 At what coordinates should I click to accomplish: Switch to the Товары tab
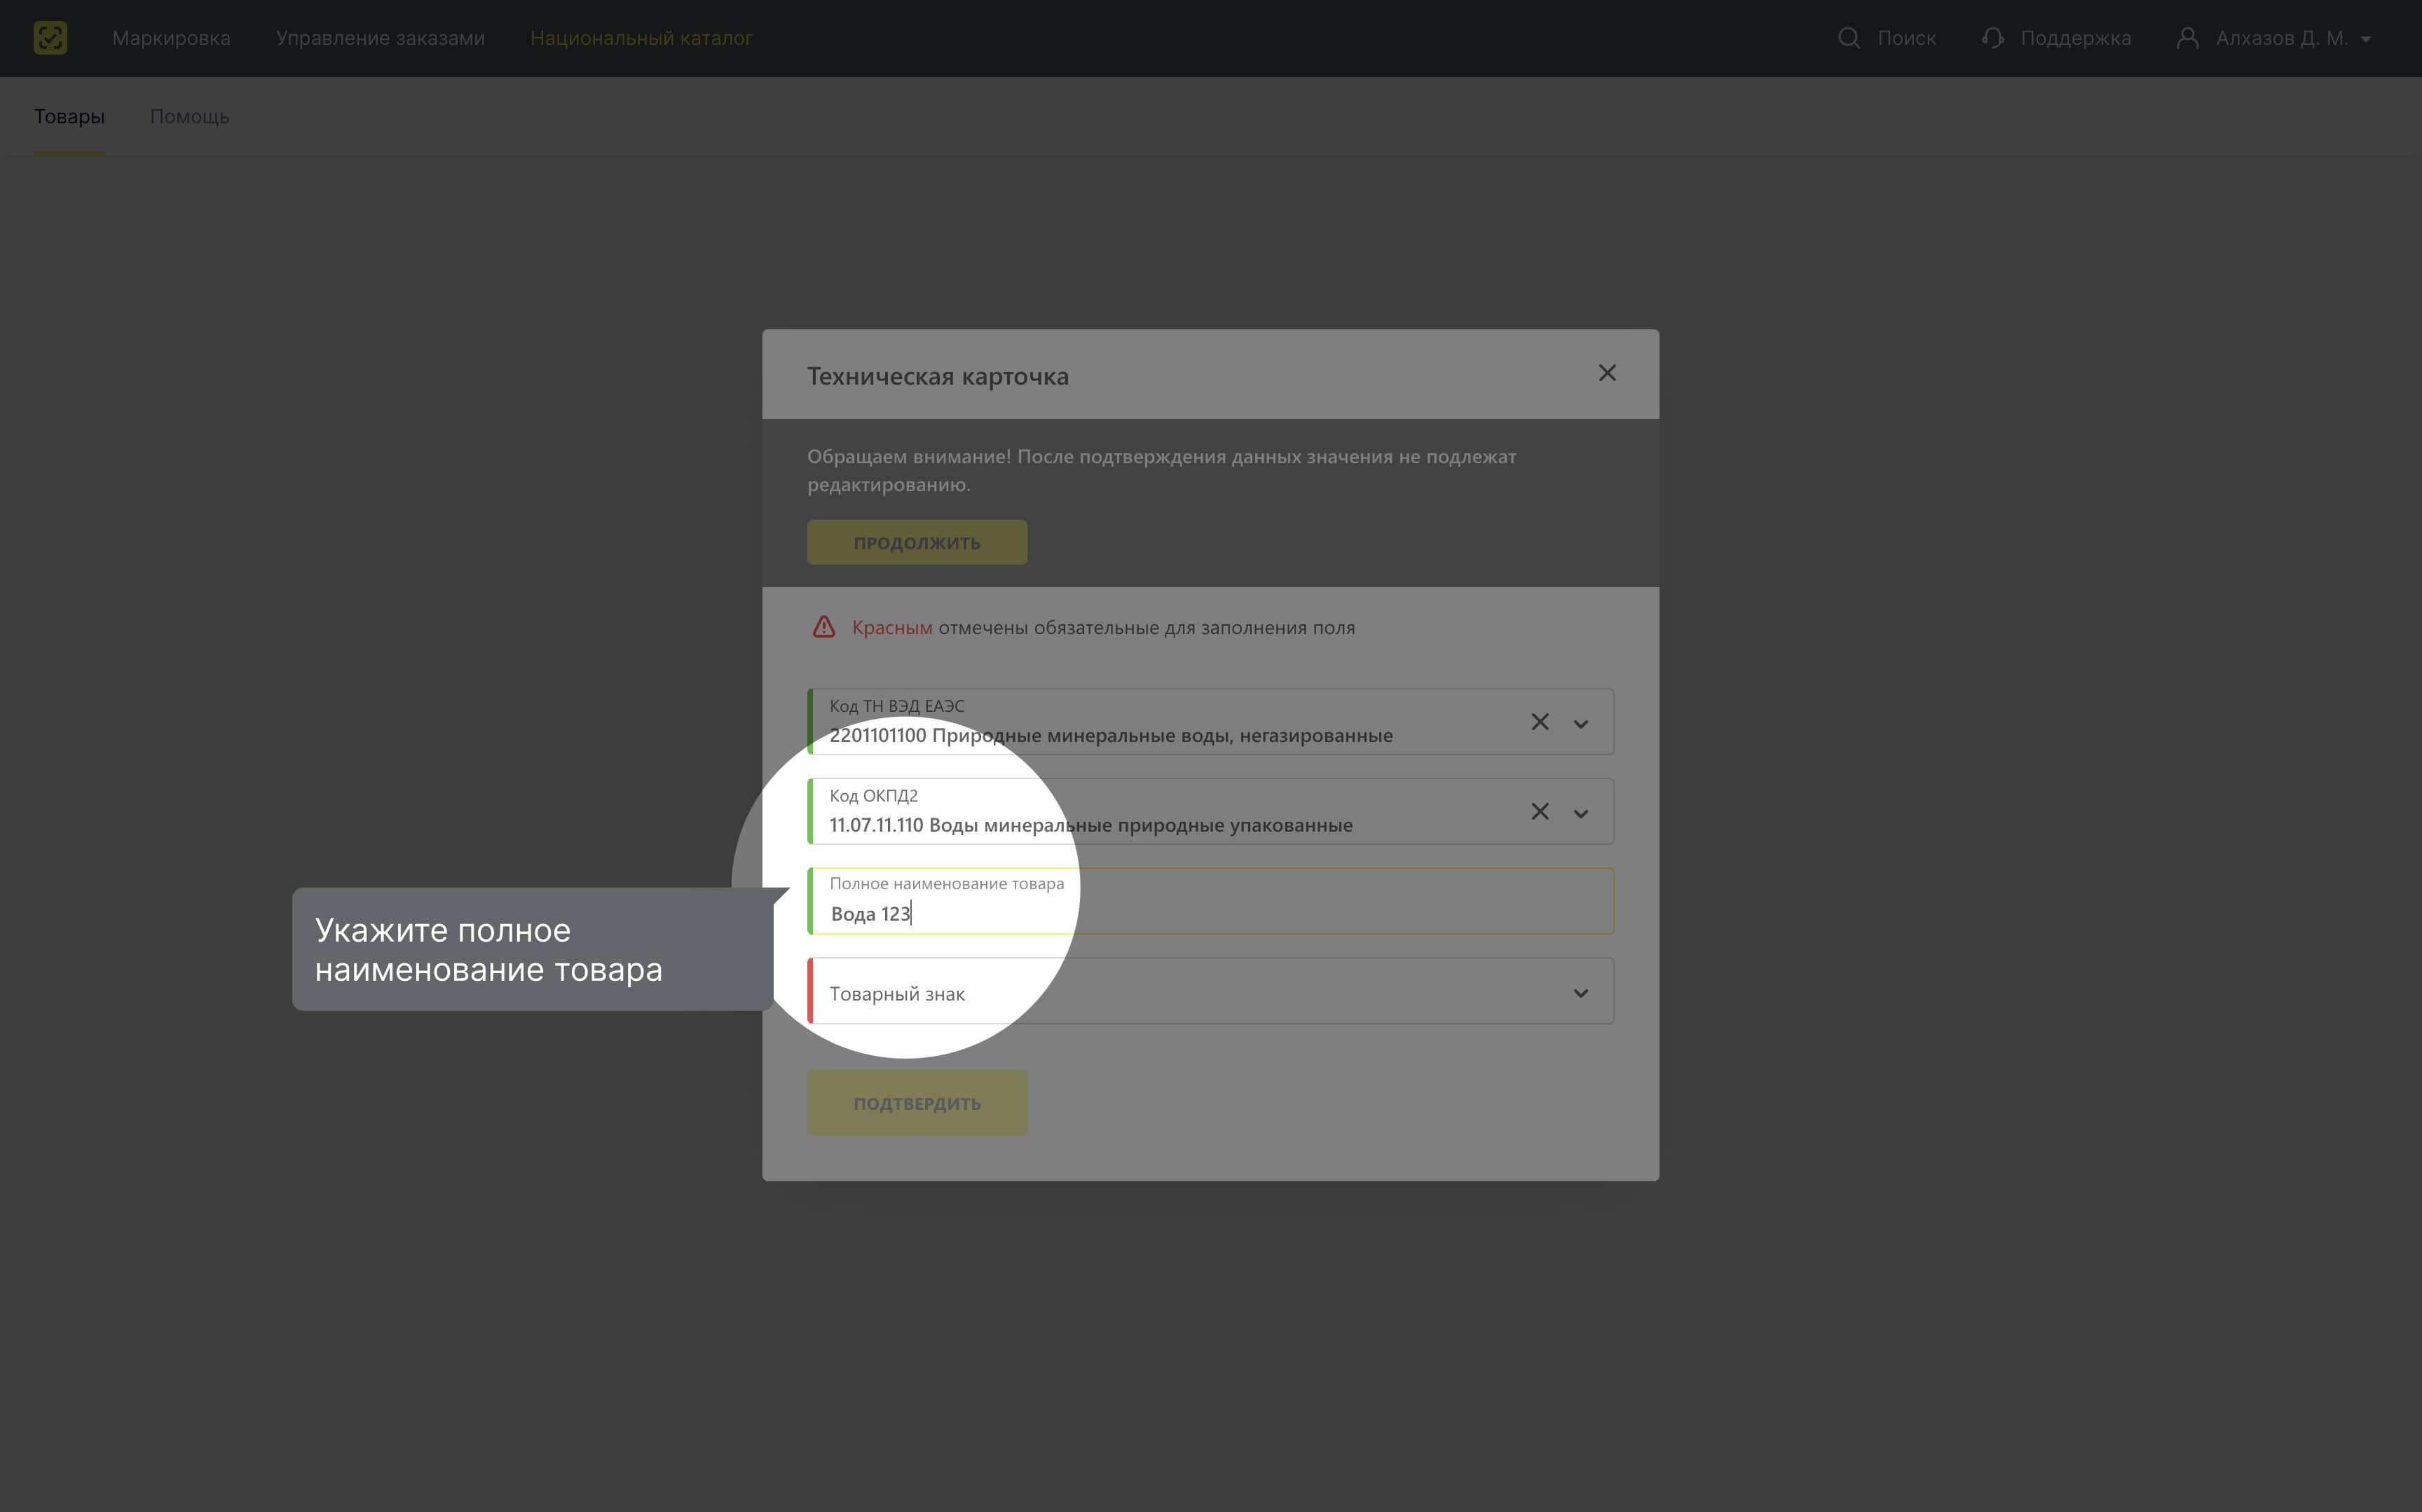pyautogui.click(x=69, y=116)
